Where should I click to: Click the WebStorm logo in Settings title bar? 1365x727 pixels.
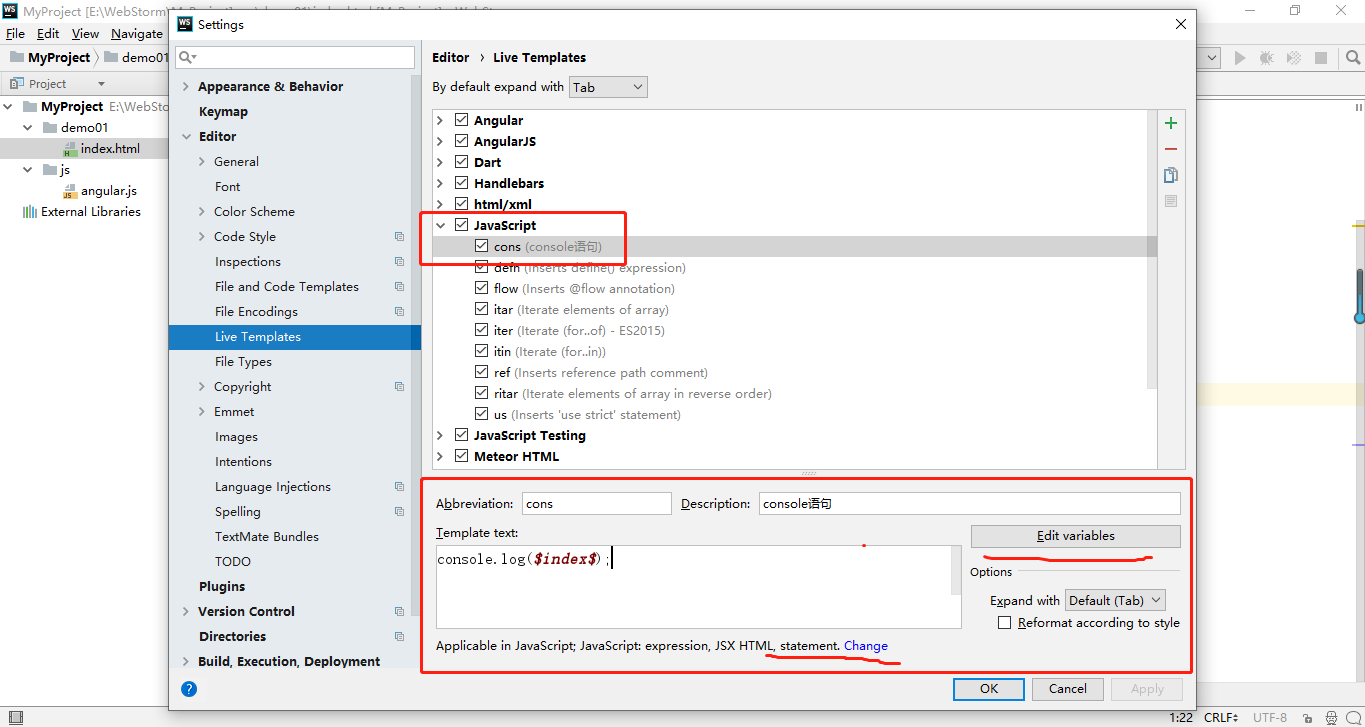186,24
